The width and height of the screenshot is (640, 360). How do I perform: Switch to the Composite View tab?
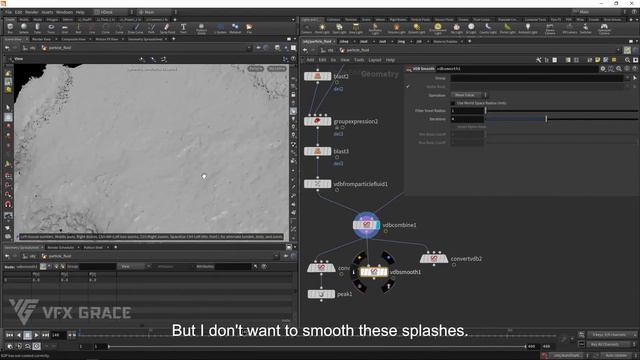(x=73, y=39)
